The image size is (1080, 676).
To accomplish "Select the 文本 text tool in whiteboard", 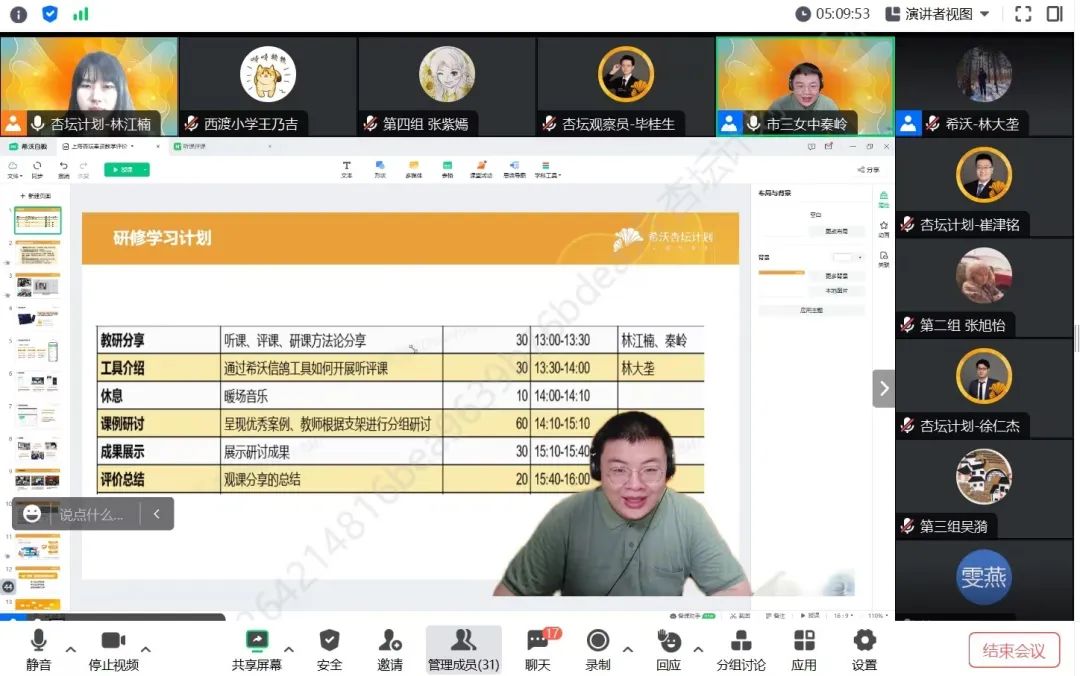I will point(346,170).
